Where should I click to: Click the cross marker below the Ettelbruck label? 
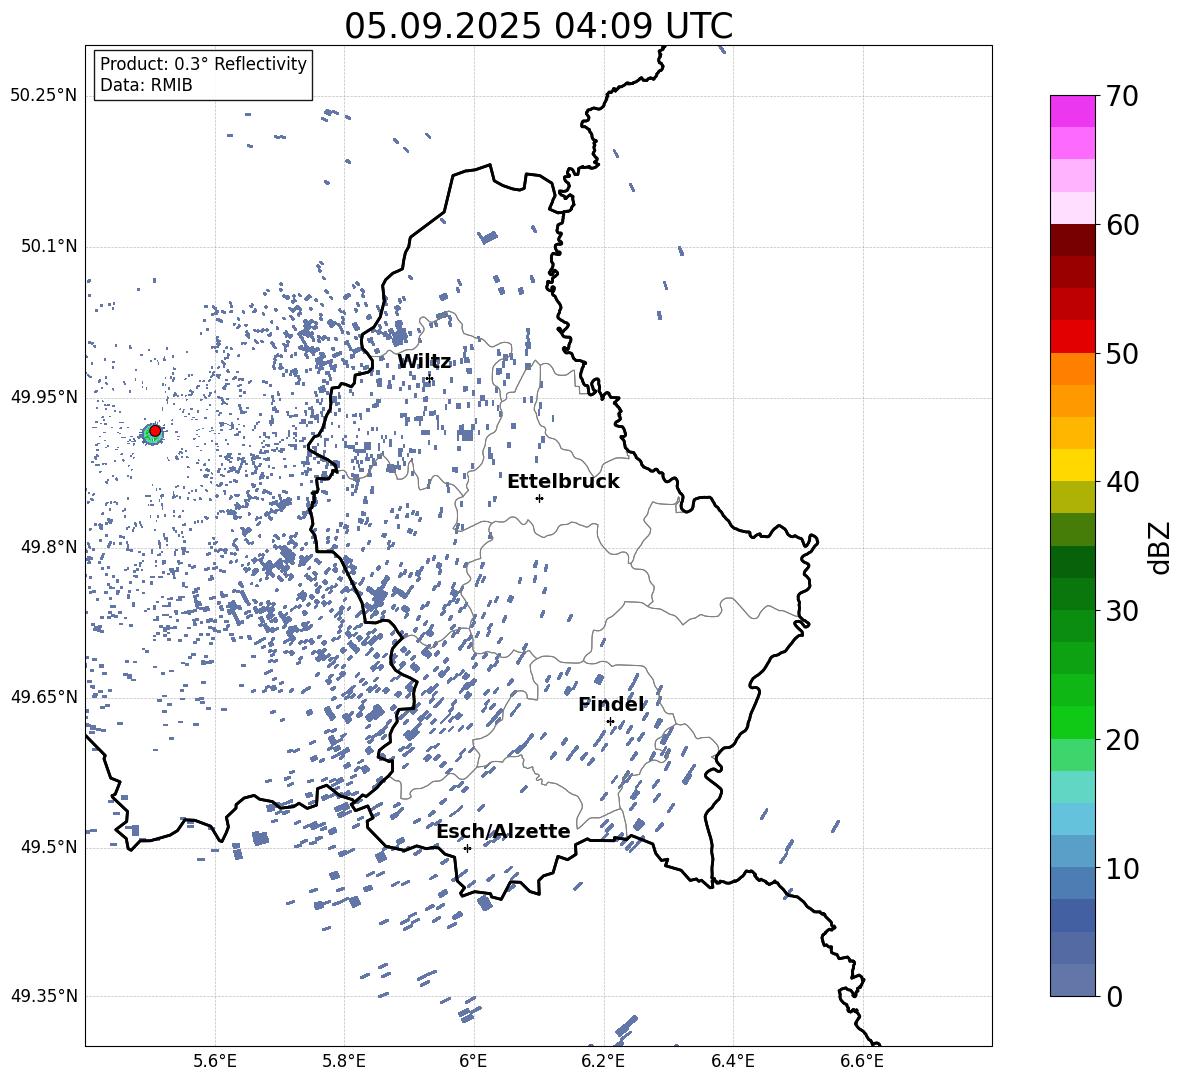539,498
